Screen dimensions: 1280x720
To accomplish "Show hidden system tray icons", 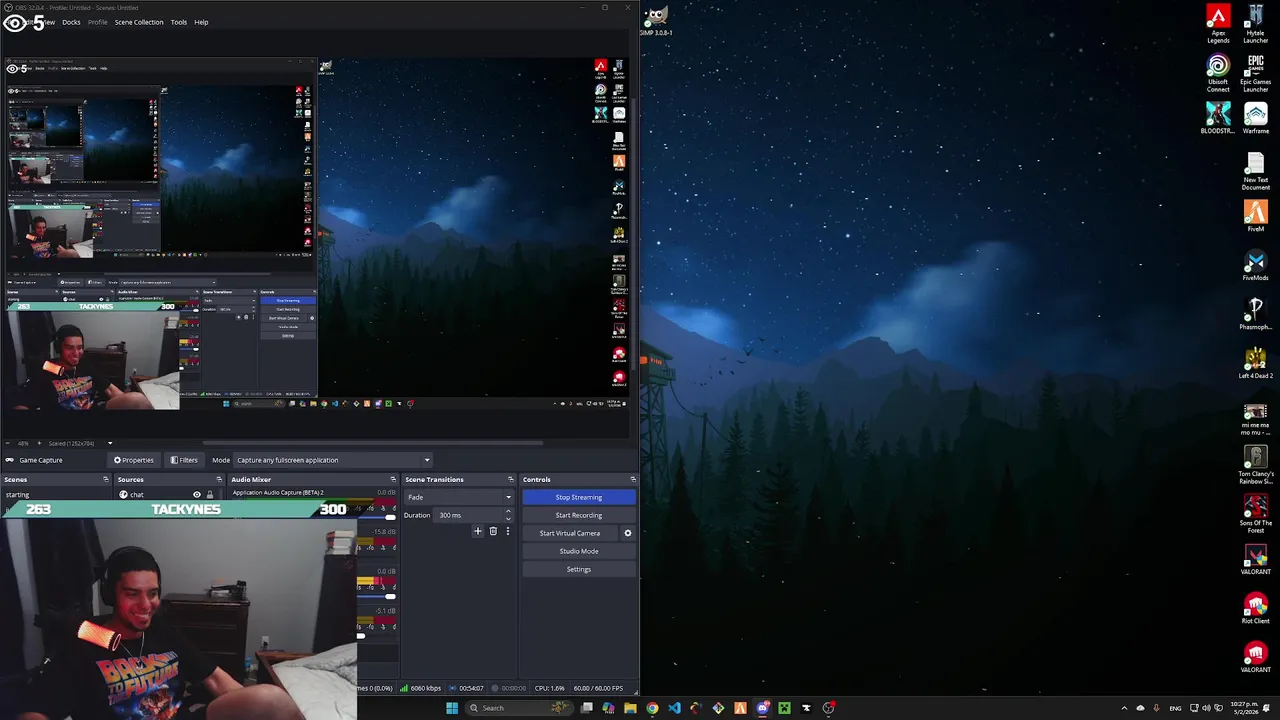I will (1124, 708).
